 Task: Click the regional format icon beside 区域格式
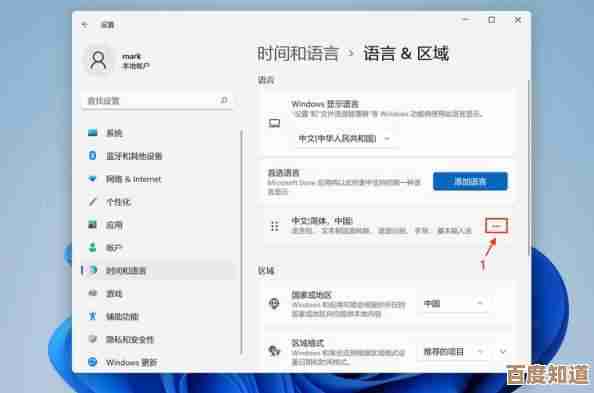(x=274, y=351)
